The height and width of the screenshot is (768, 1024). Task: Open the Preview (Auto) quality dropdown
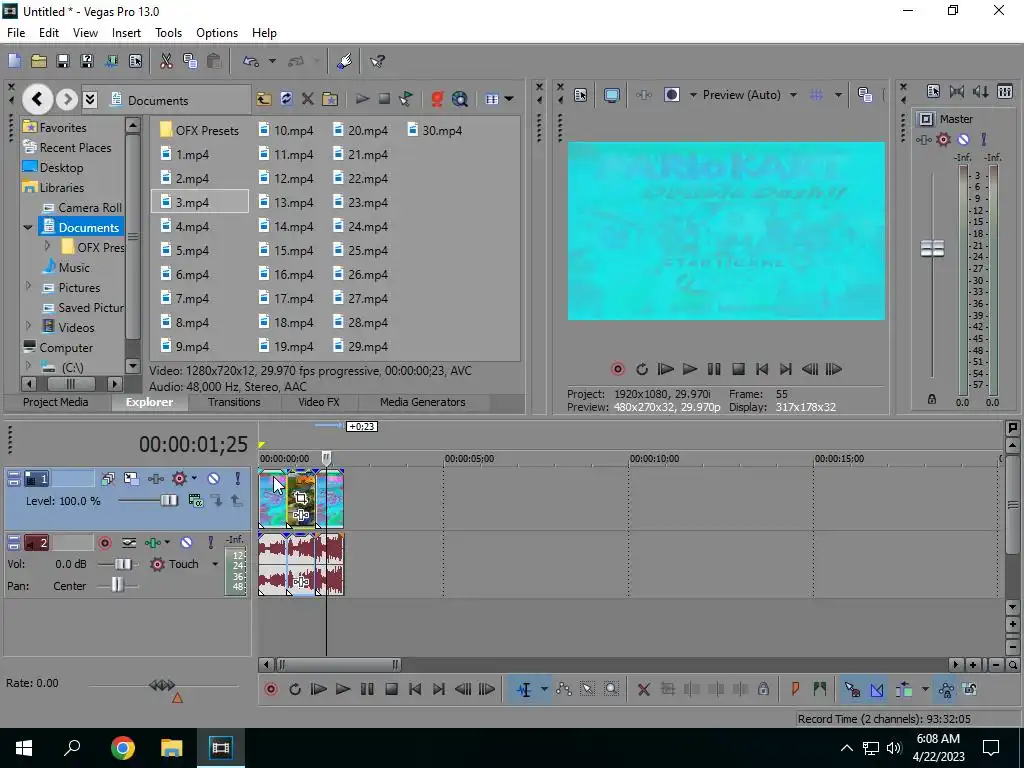coord(793,95)
